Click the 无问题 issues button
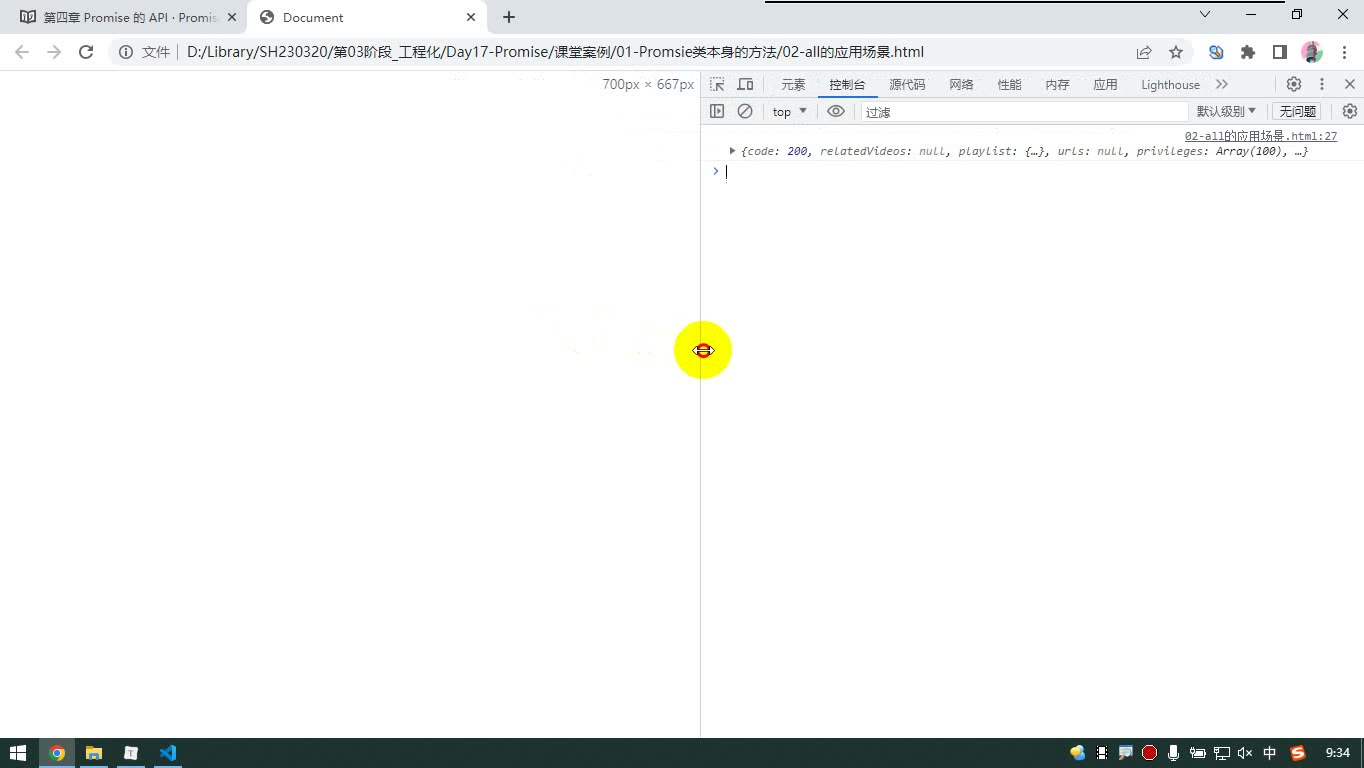 click(x=1297, y=112)
